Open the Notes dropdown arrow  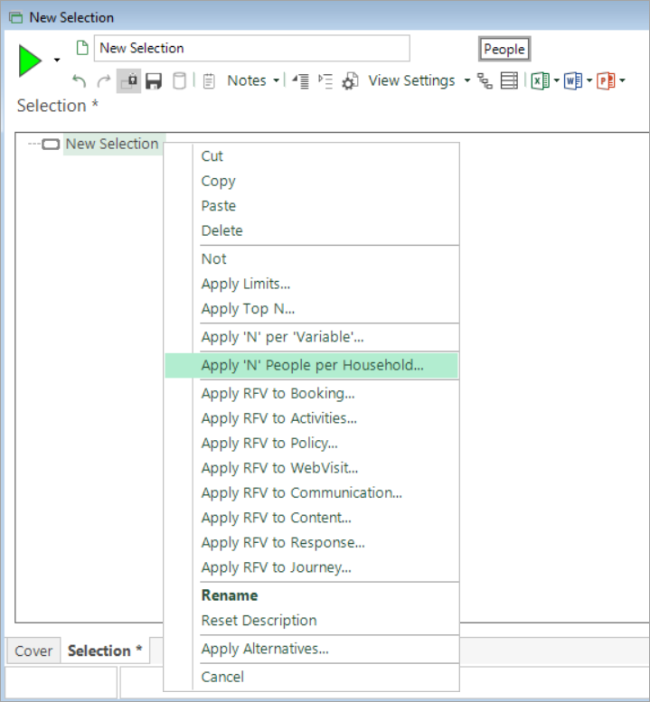pos(276,81)
